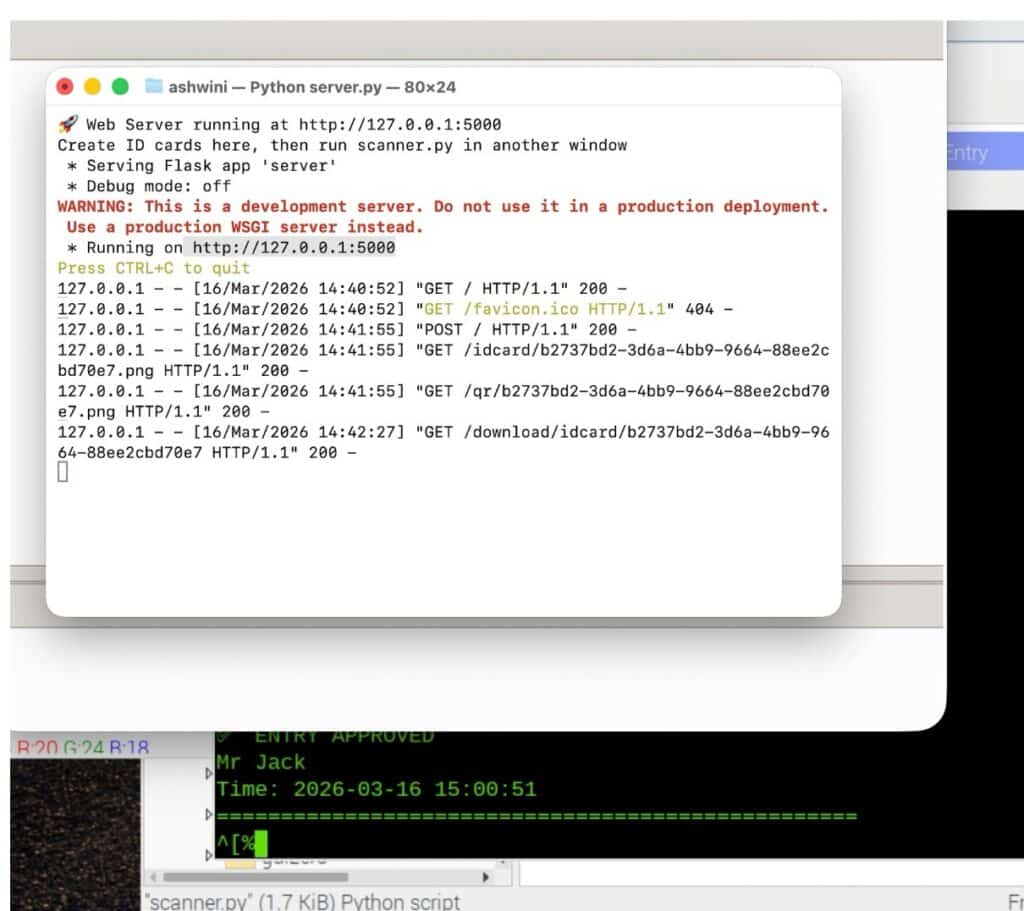Click the folder icon beside ashwini title
1024x911 pixels.
point(153,87)
